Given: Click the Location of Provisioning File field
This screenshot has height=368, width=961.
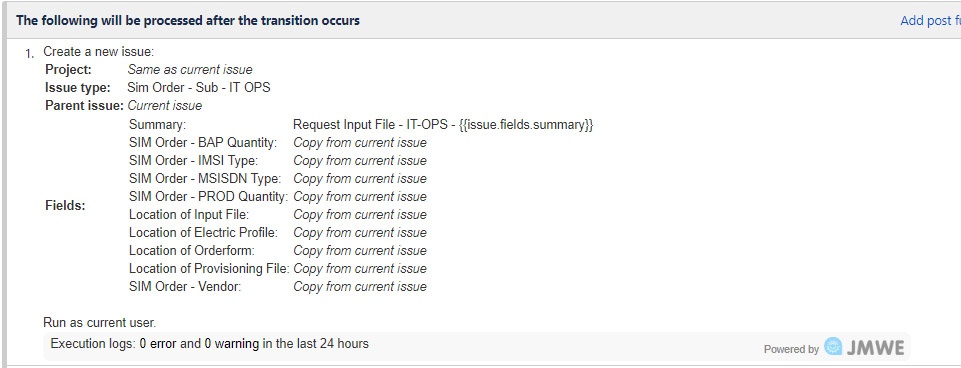Looking at the screenshot, I should click(x=278, y=269).
